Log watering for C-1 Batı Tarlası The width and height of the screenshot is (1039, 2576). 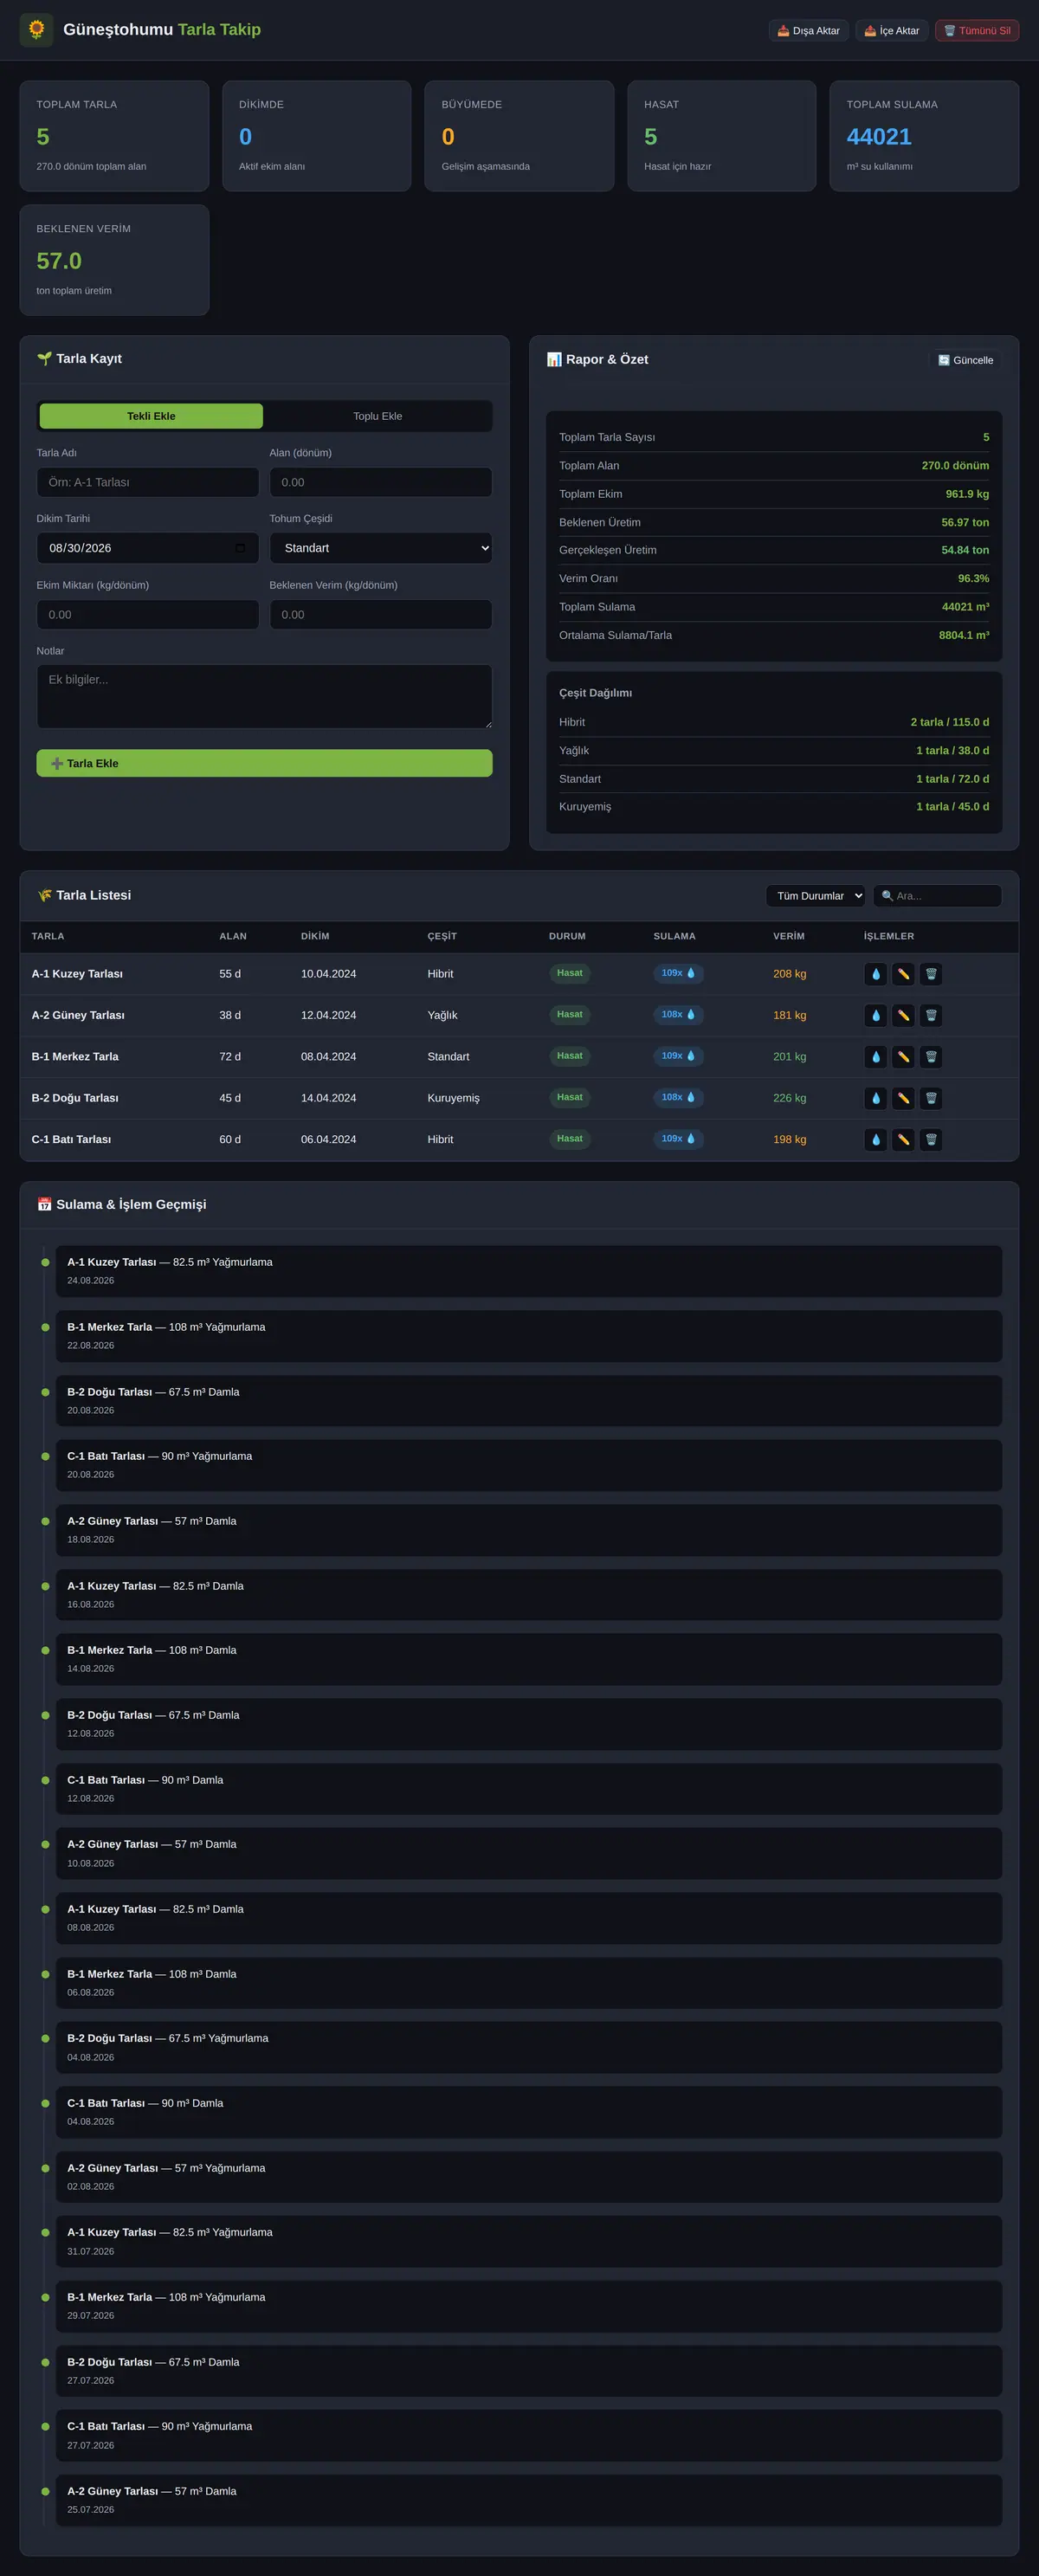point(875,1139)
